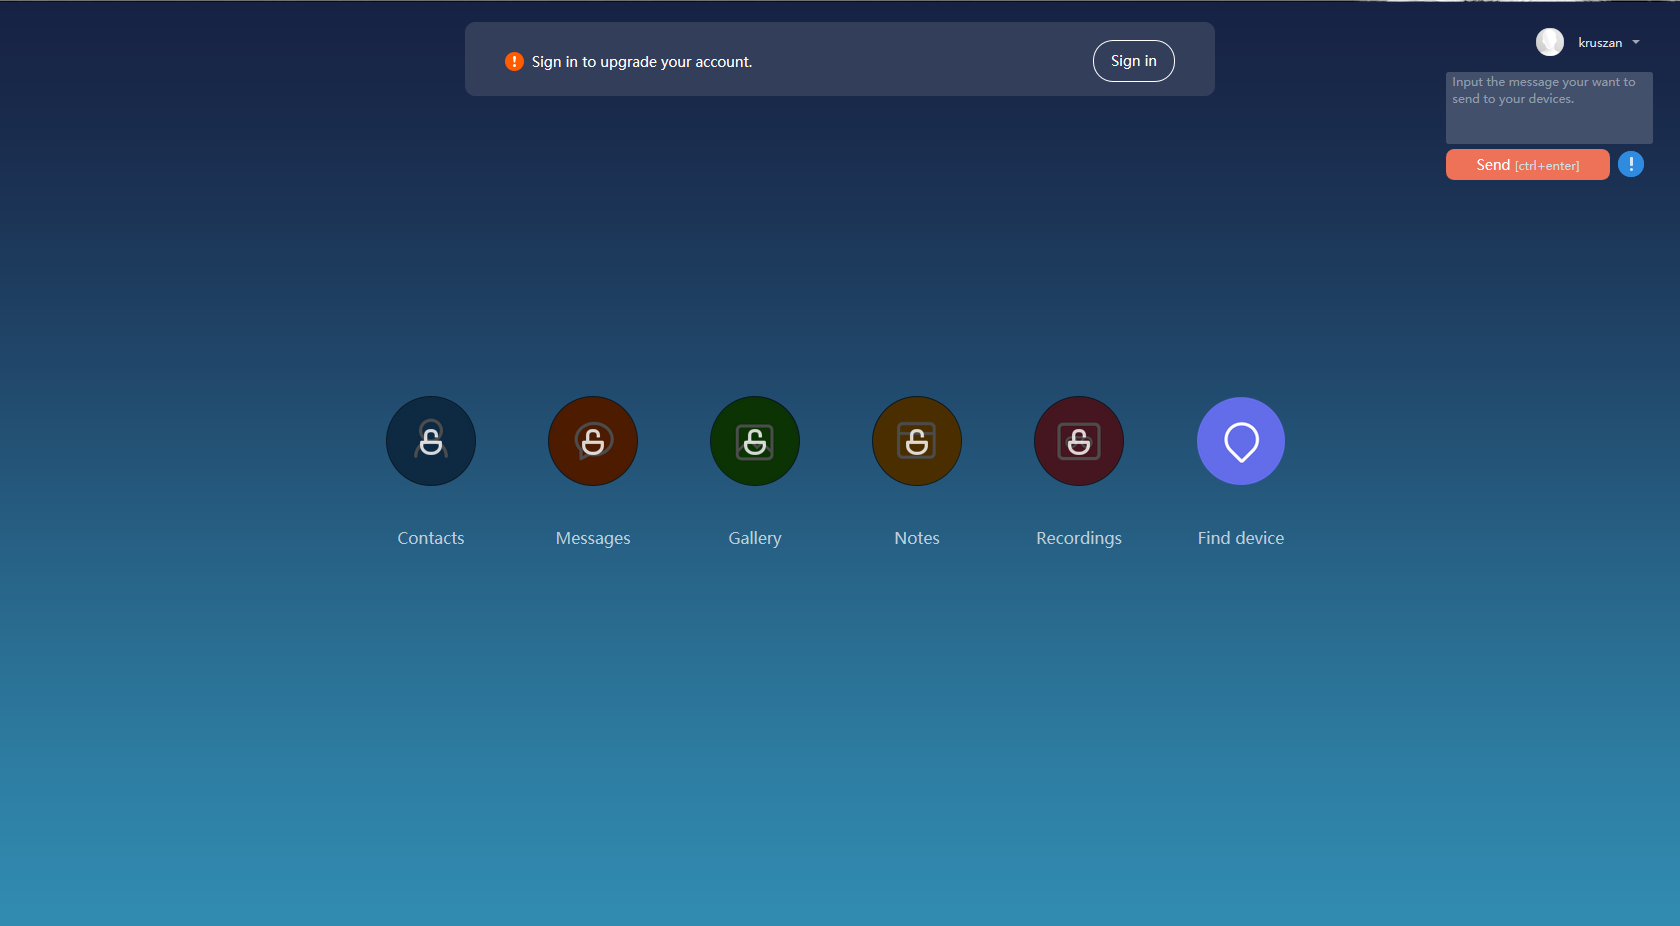Expand the account dropdown arrow
Viewport: 1680px width, 926px height.
click(x=1636, y=42)
